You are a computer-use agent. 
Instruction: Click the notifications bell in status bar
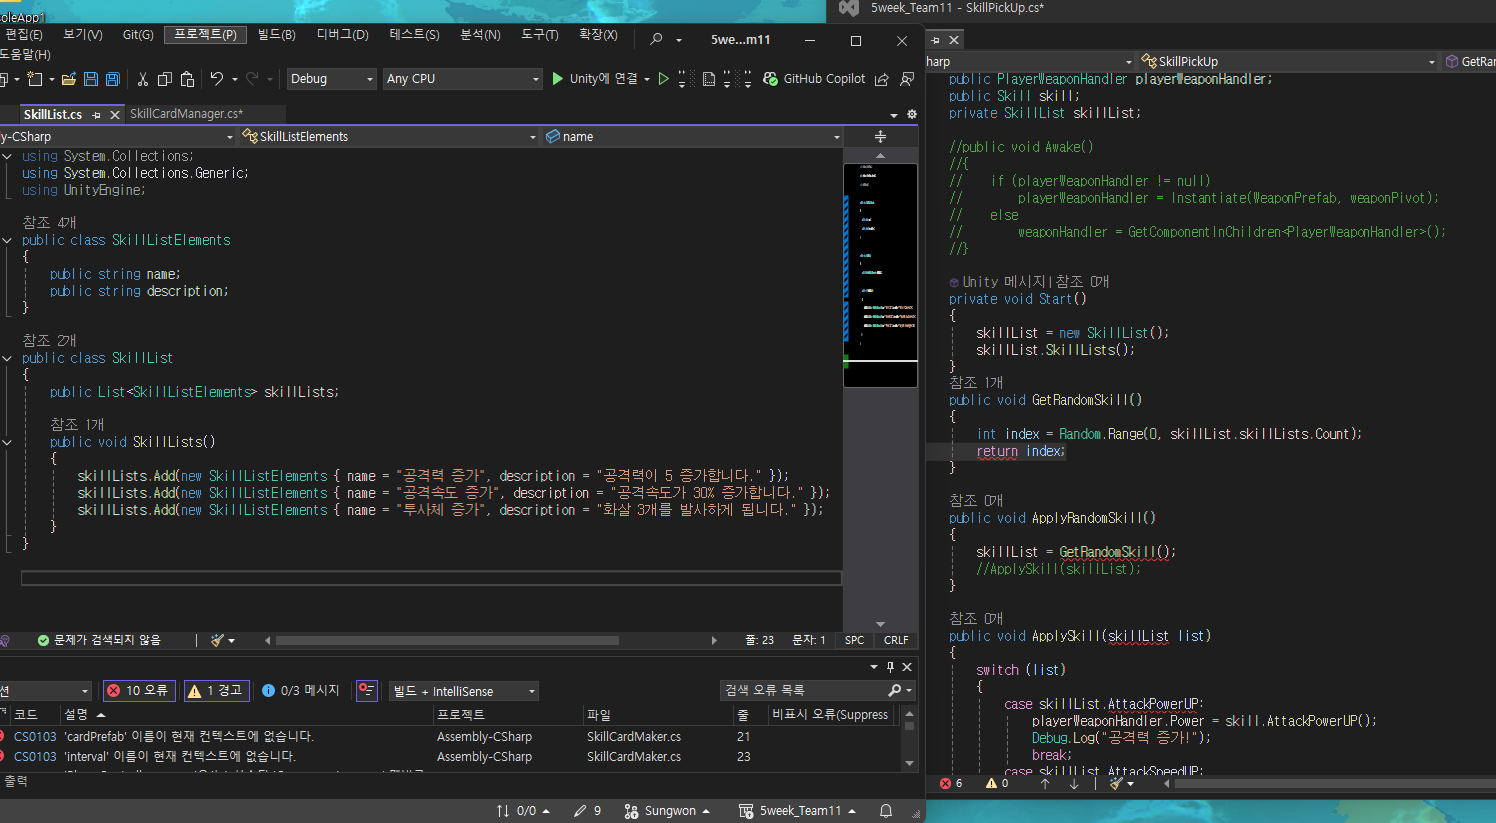pos(886,811)
